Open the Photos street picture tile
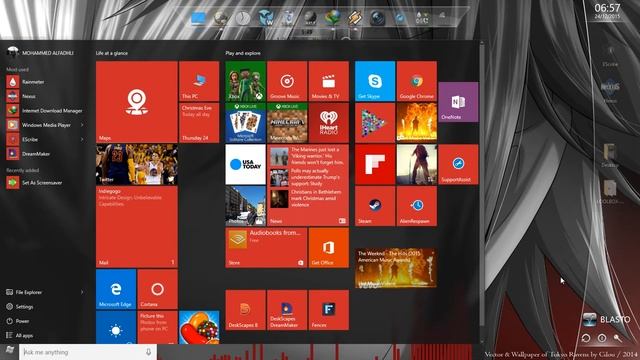Viewport: 640px width, 360px height. pos(245,206)
